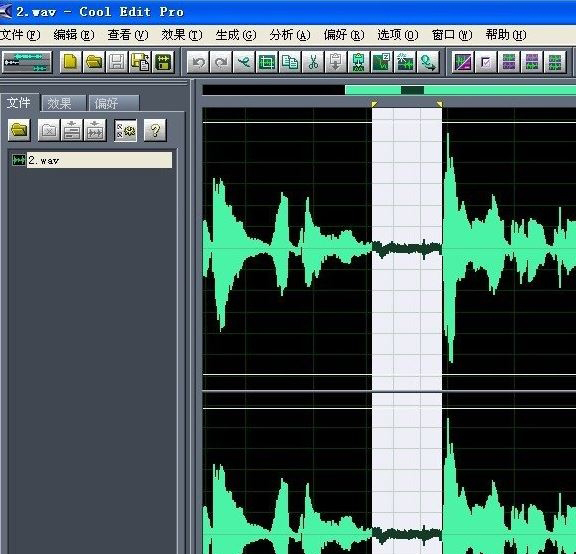The height and width of the screenshot is (554, 576).
Task: Click the dark green waveform disk icon
Action: [163, 62]
